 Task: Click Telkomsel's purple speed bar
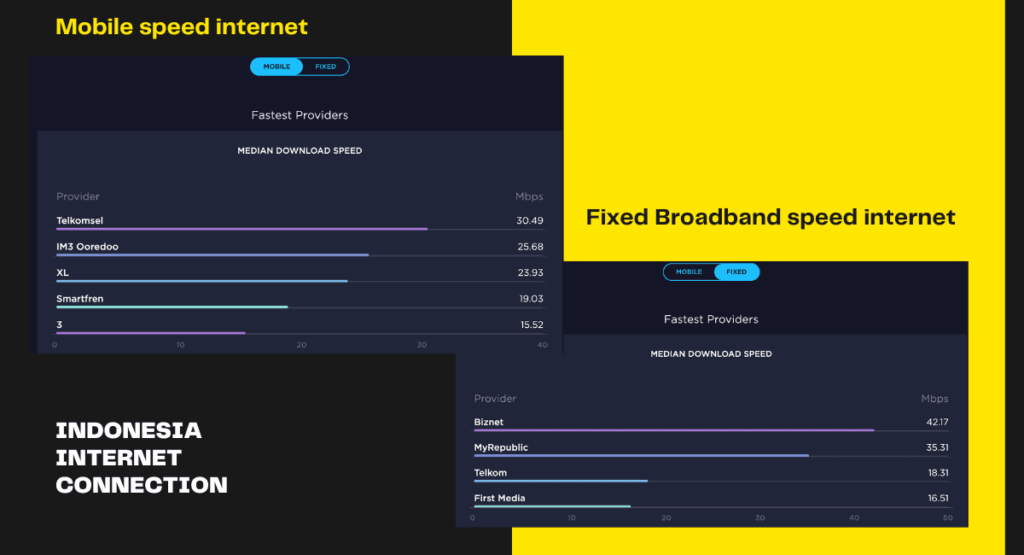(x=242, y=229)
